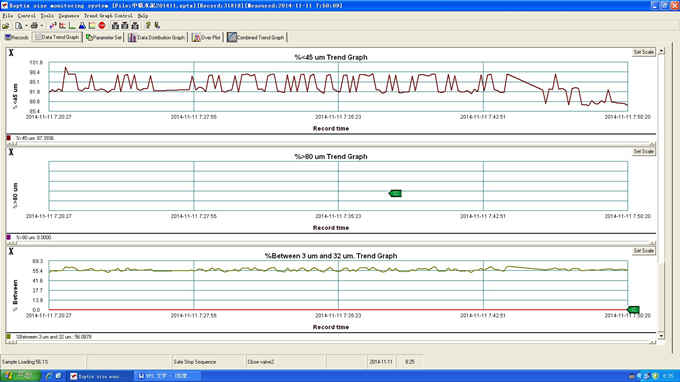Screen dimensions: 680x382
Task: Click the blue flask icon
Action: 82,26
